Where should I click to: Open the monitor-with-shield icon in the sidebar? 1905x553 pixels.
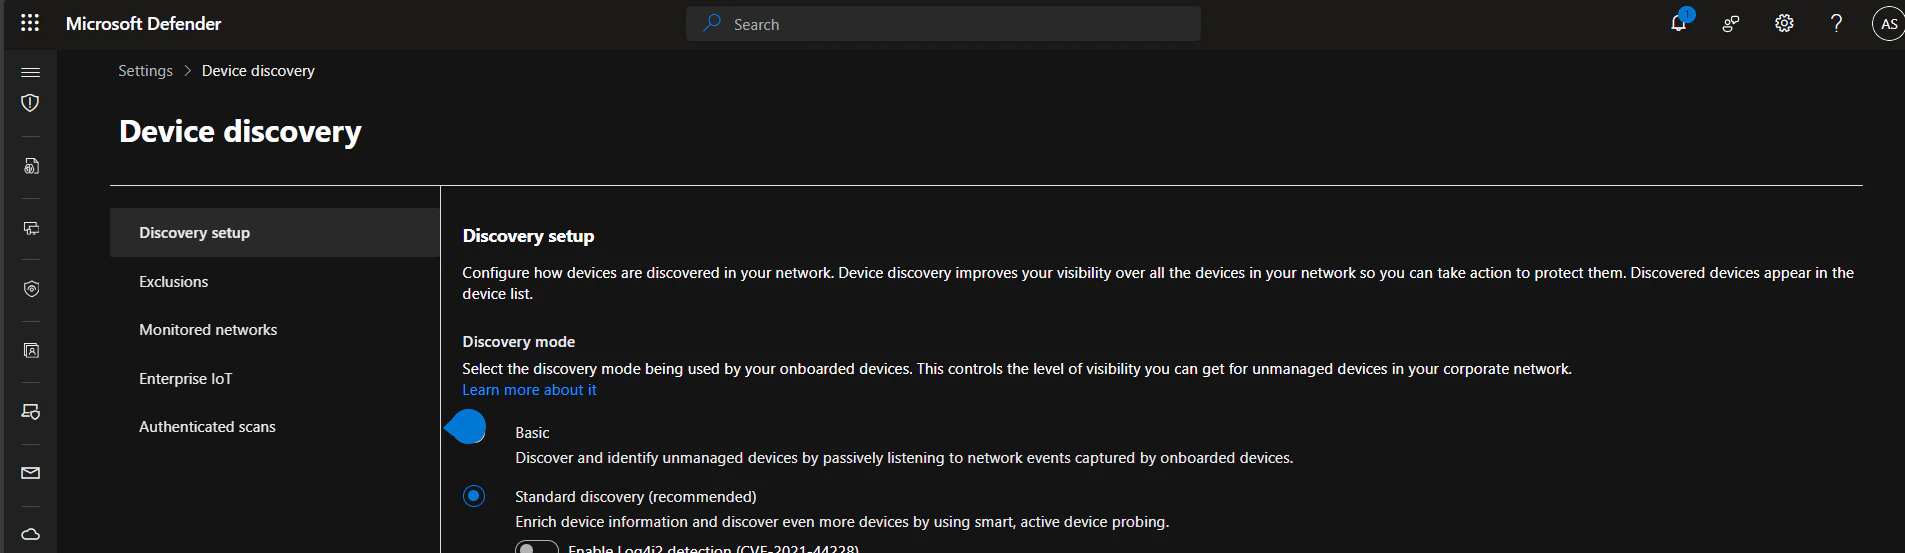tap(31, 412)
